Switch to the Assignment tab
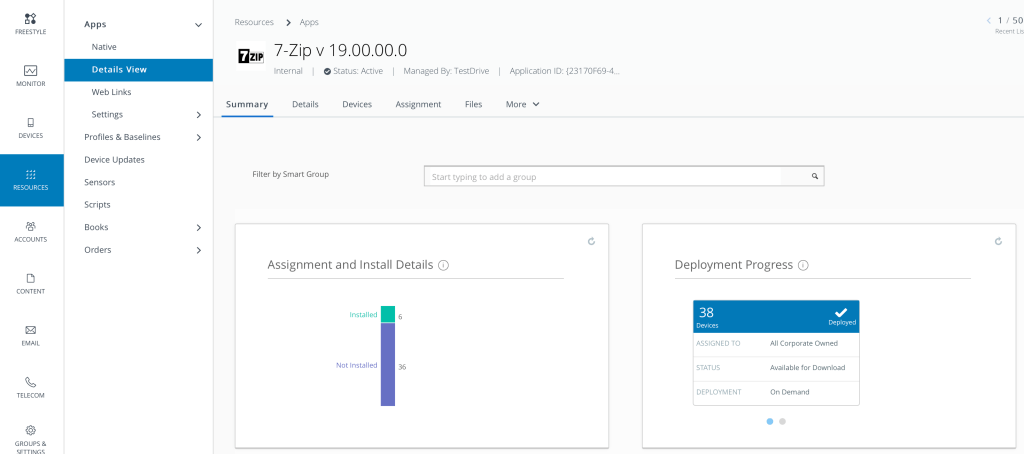The height and width of the screenshot is (454, 1024). [418, 104]
